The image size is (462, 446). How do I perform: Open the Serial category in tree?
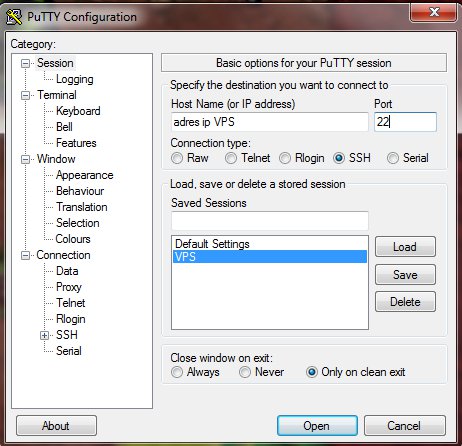69,351
